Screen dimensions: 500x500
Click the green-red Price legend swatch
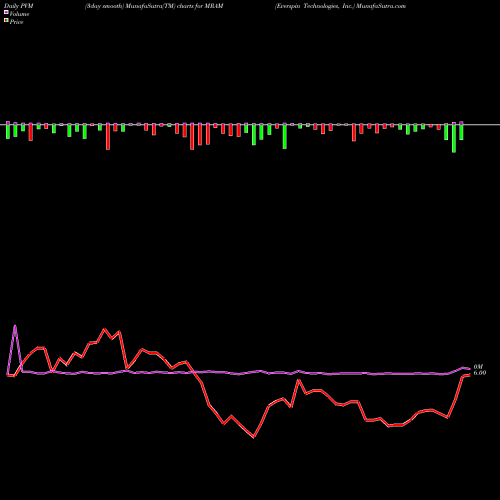click(x=6, y=21)
